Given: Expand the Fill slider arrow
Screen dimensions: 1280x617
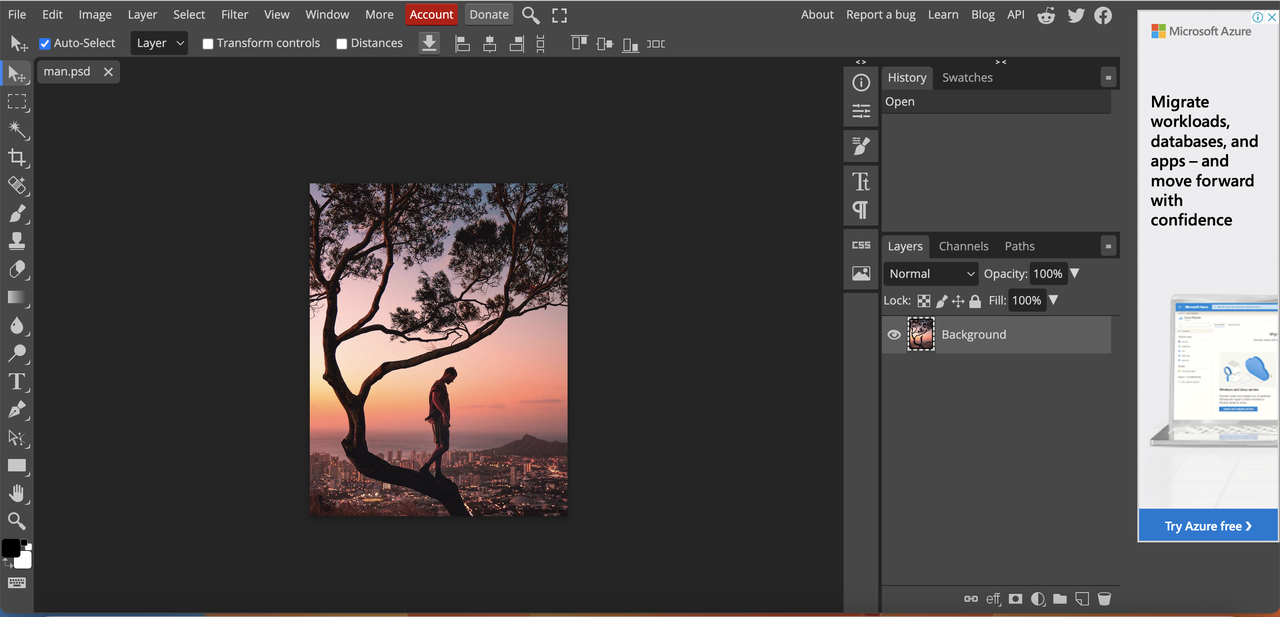Looking at the screenshot, I should pyautogui.click(x=1053, y=300).
